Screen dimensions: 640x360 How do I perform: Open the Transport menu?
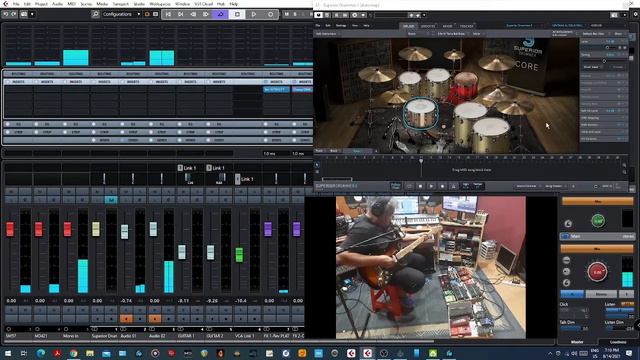click(x=120, y=4)
